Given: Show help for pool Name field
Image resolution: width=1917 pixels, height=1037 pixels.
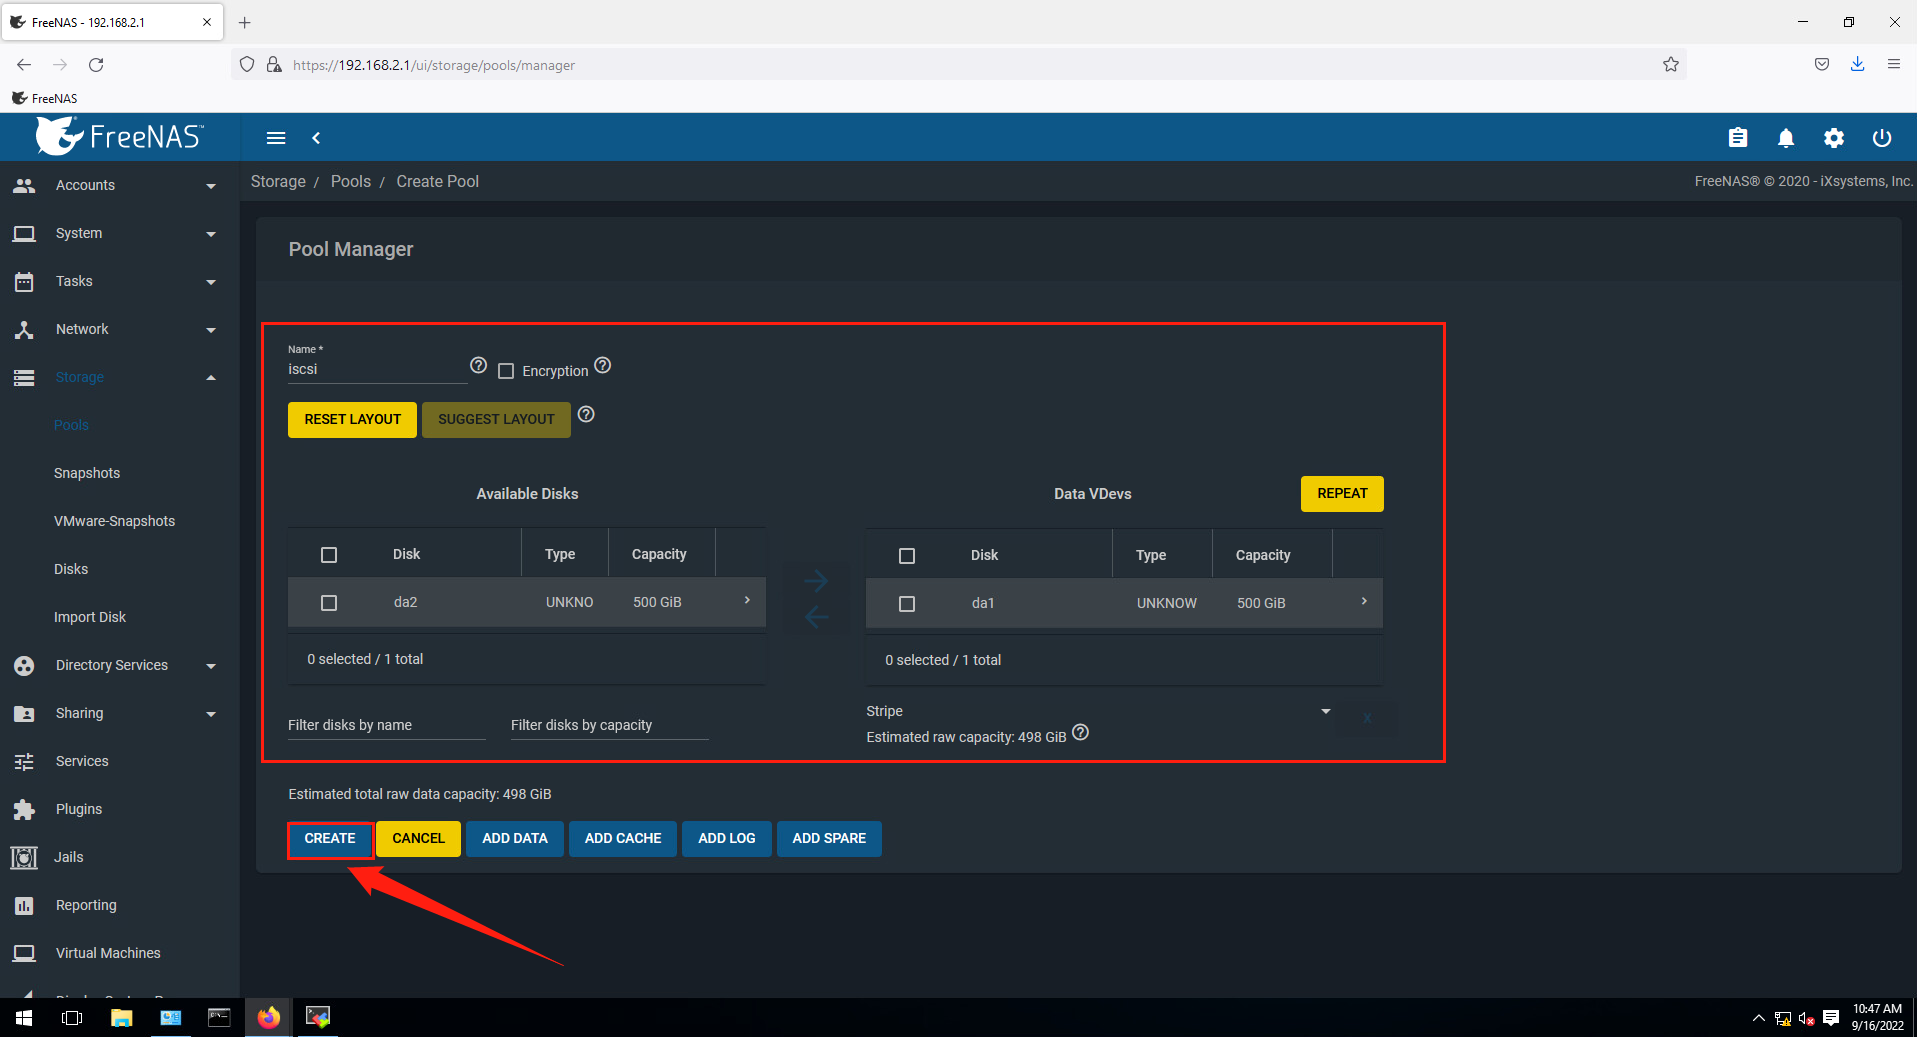Looking at the screenshot, I should (478, 366).
